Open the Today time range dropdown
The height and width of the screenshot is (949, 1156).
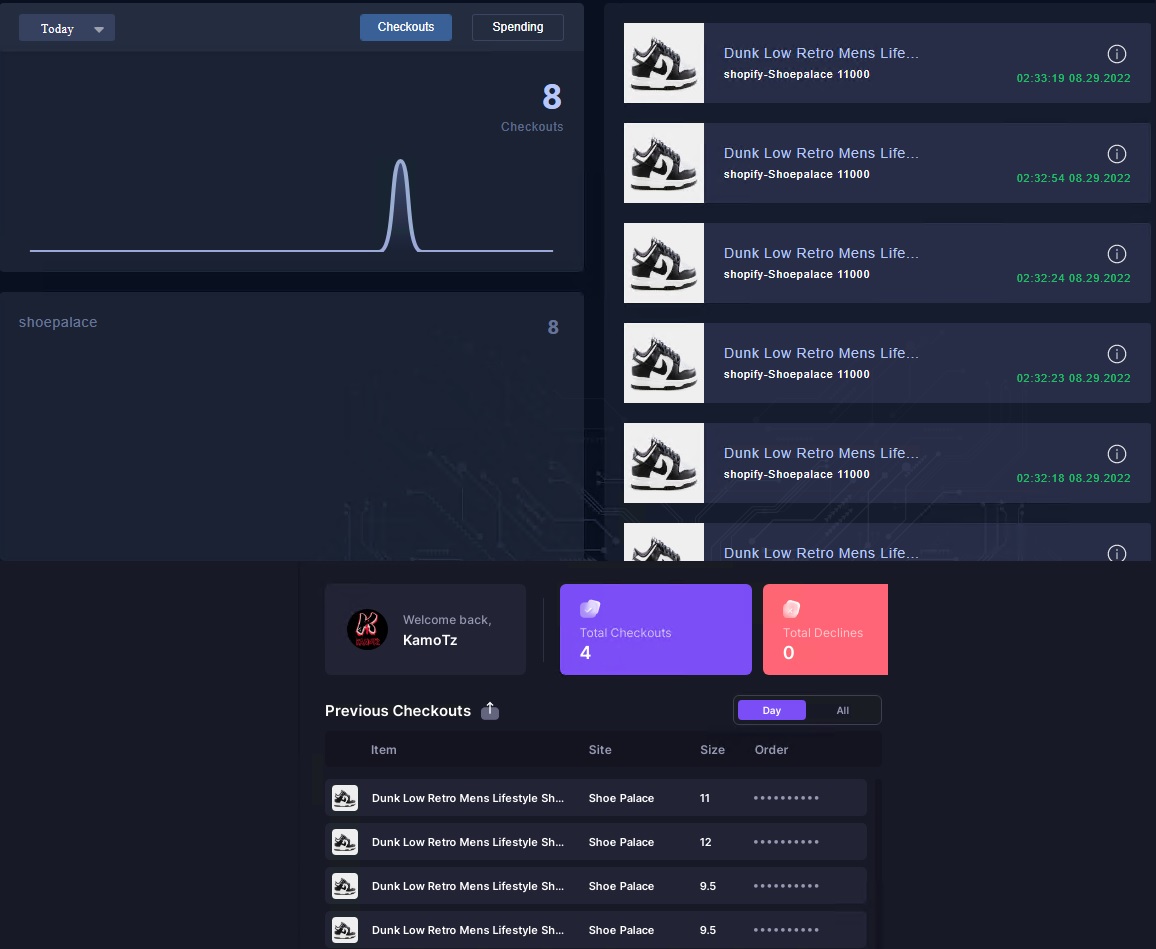point(66,28)
